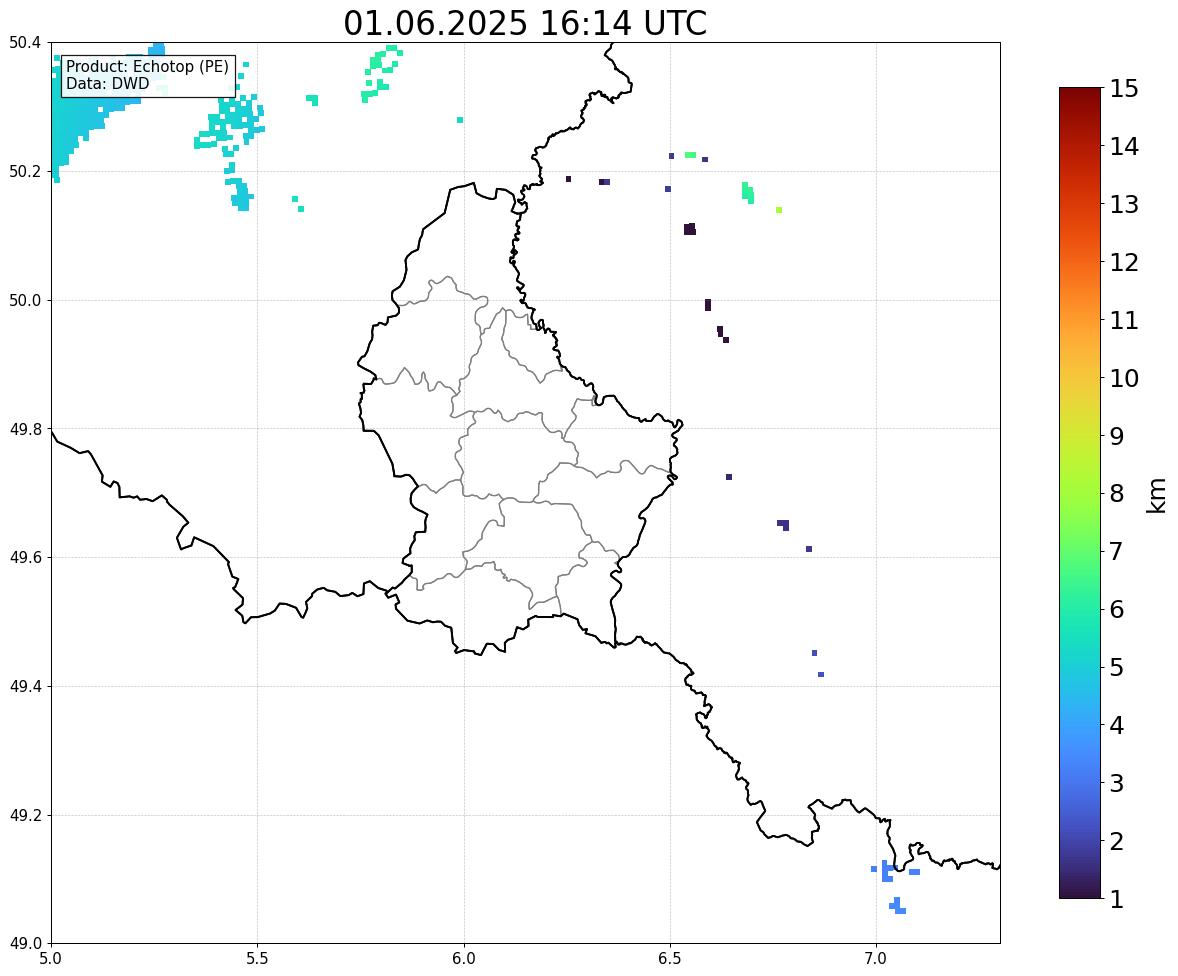Click the dark echo cell near 50.1 latitude

click(690, 229)
